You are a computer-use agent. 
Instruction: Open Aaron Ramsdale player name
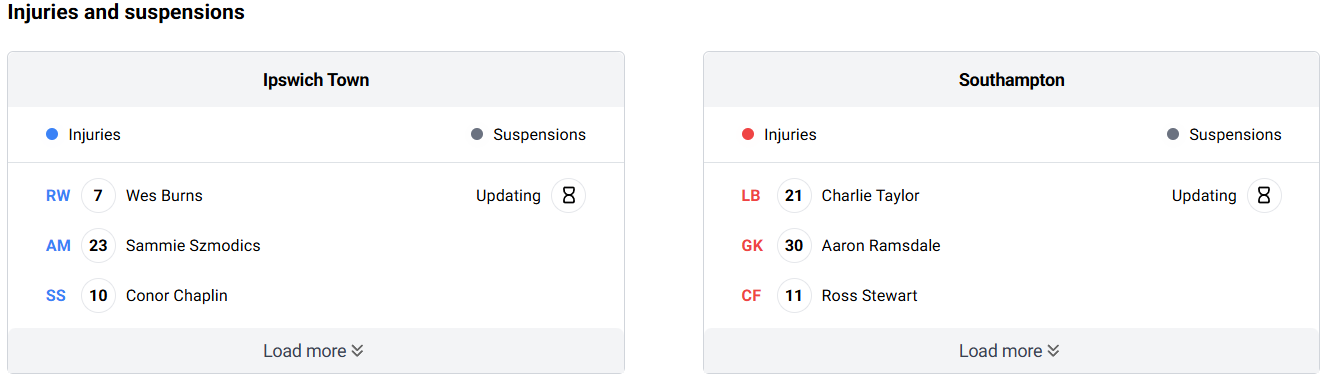881,246
